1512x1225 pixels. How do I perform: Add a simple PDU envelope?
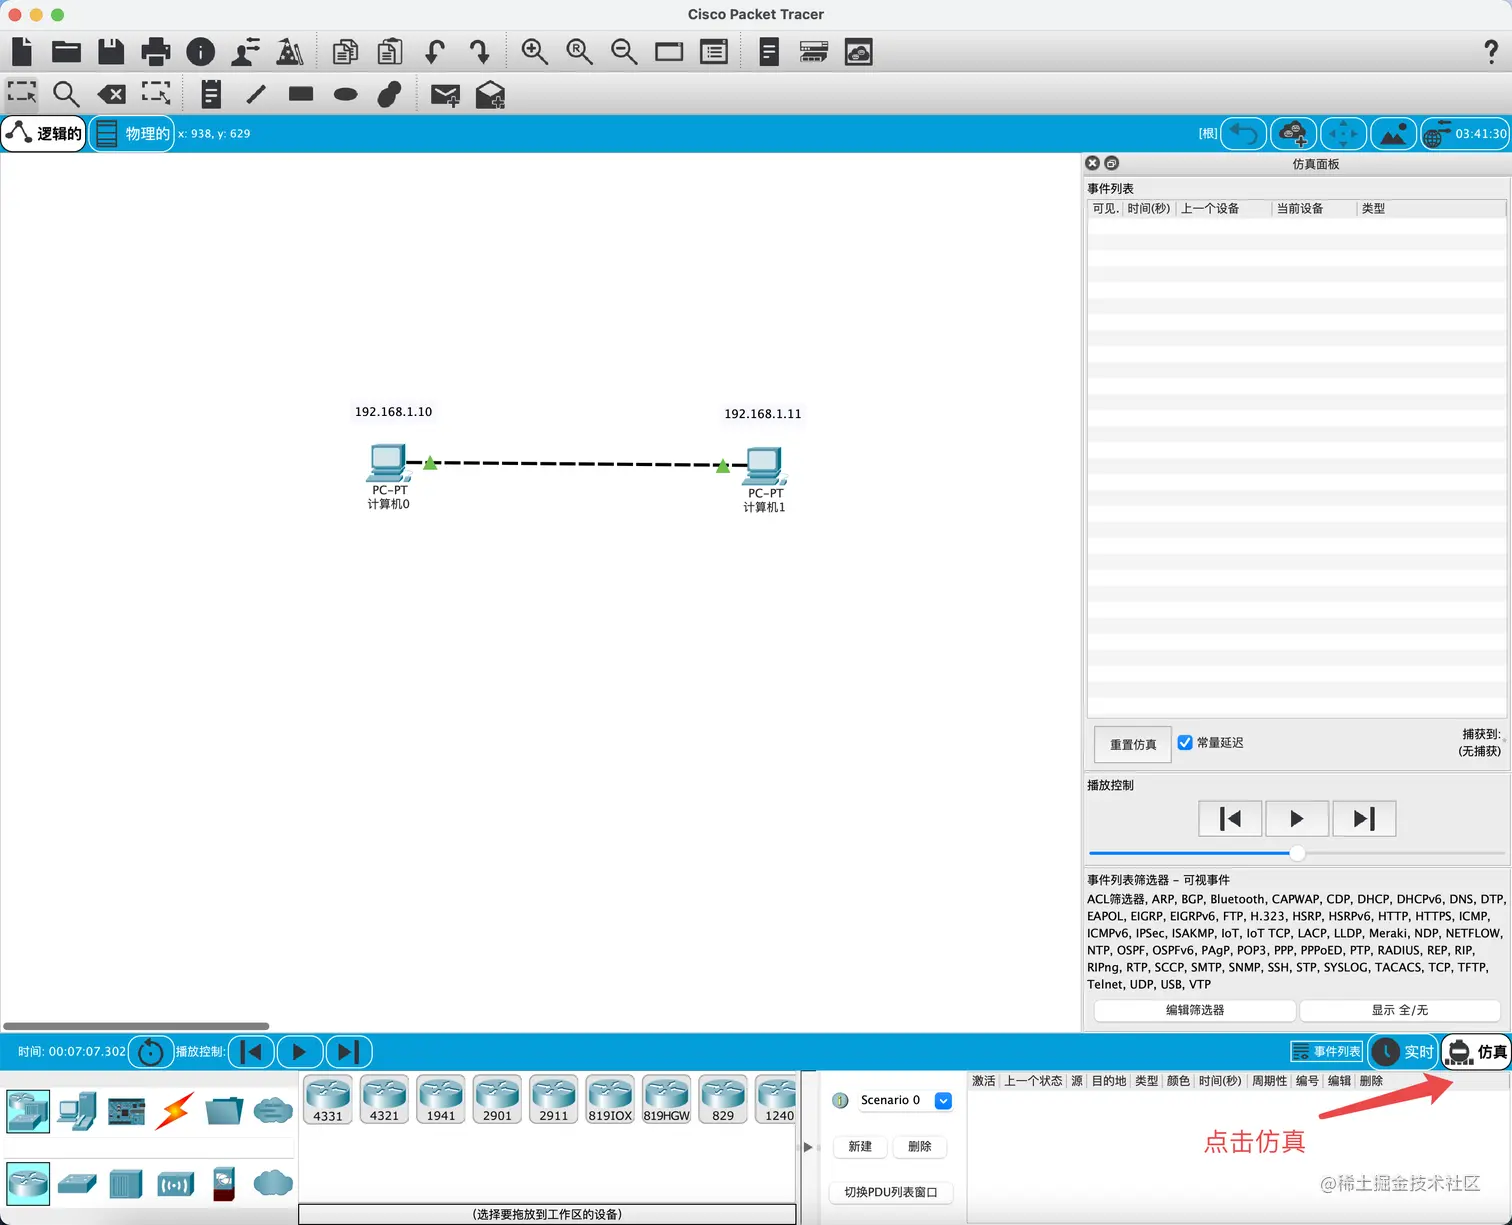click(x=445, y=95)
